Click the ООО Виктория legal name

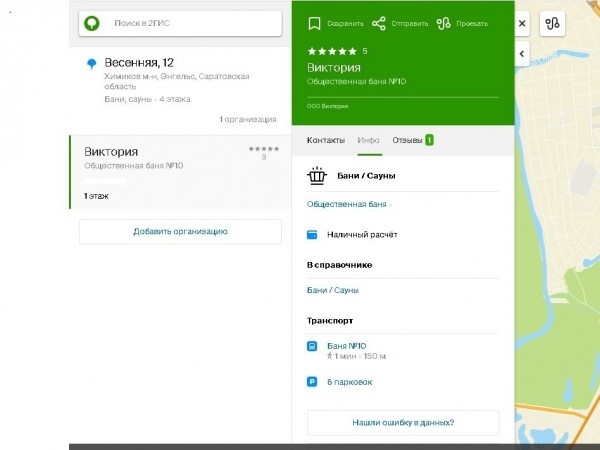tap(327, 106)
